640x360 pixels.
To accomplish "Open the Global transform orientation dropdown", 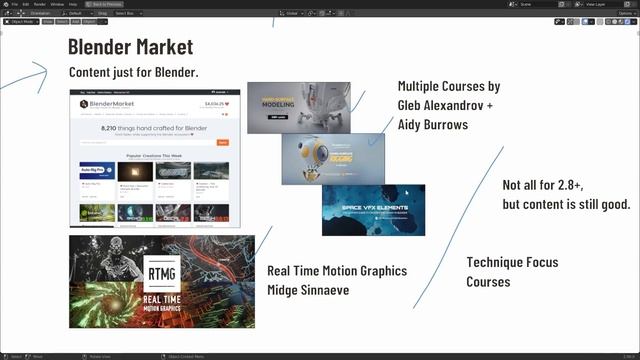I will point(291,13).
